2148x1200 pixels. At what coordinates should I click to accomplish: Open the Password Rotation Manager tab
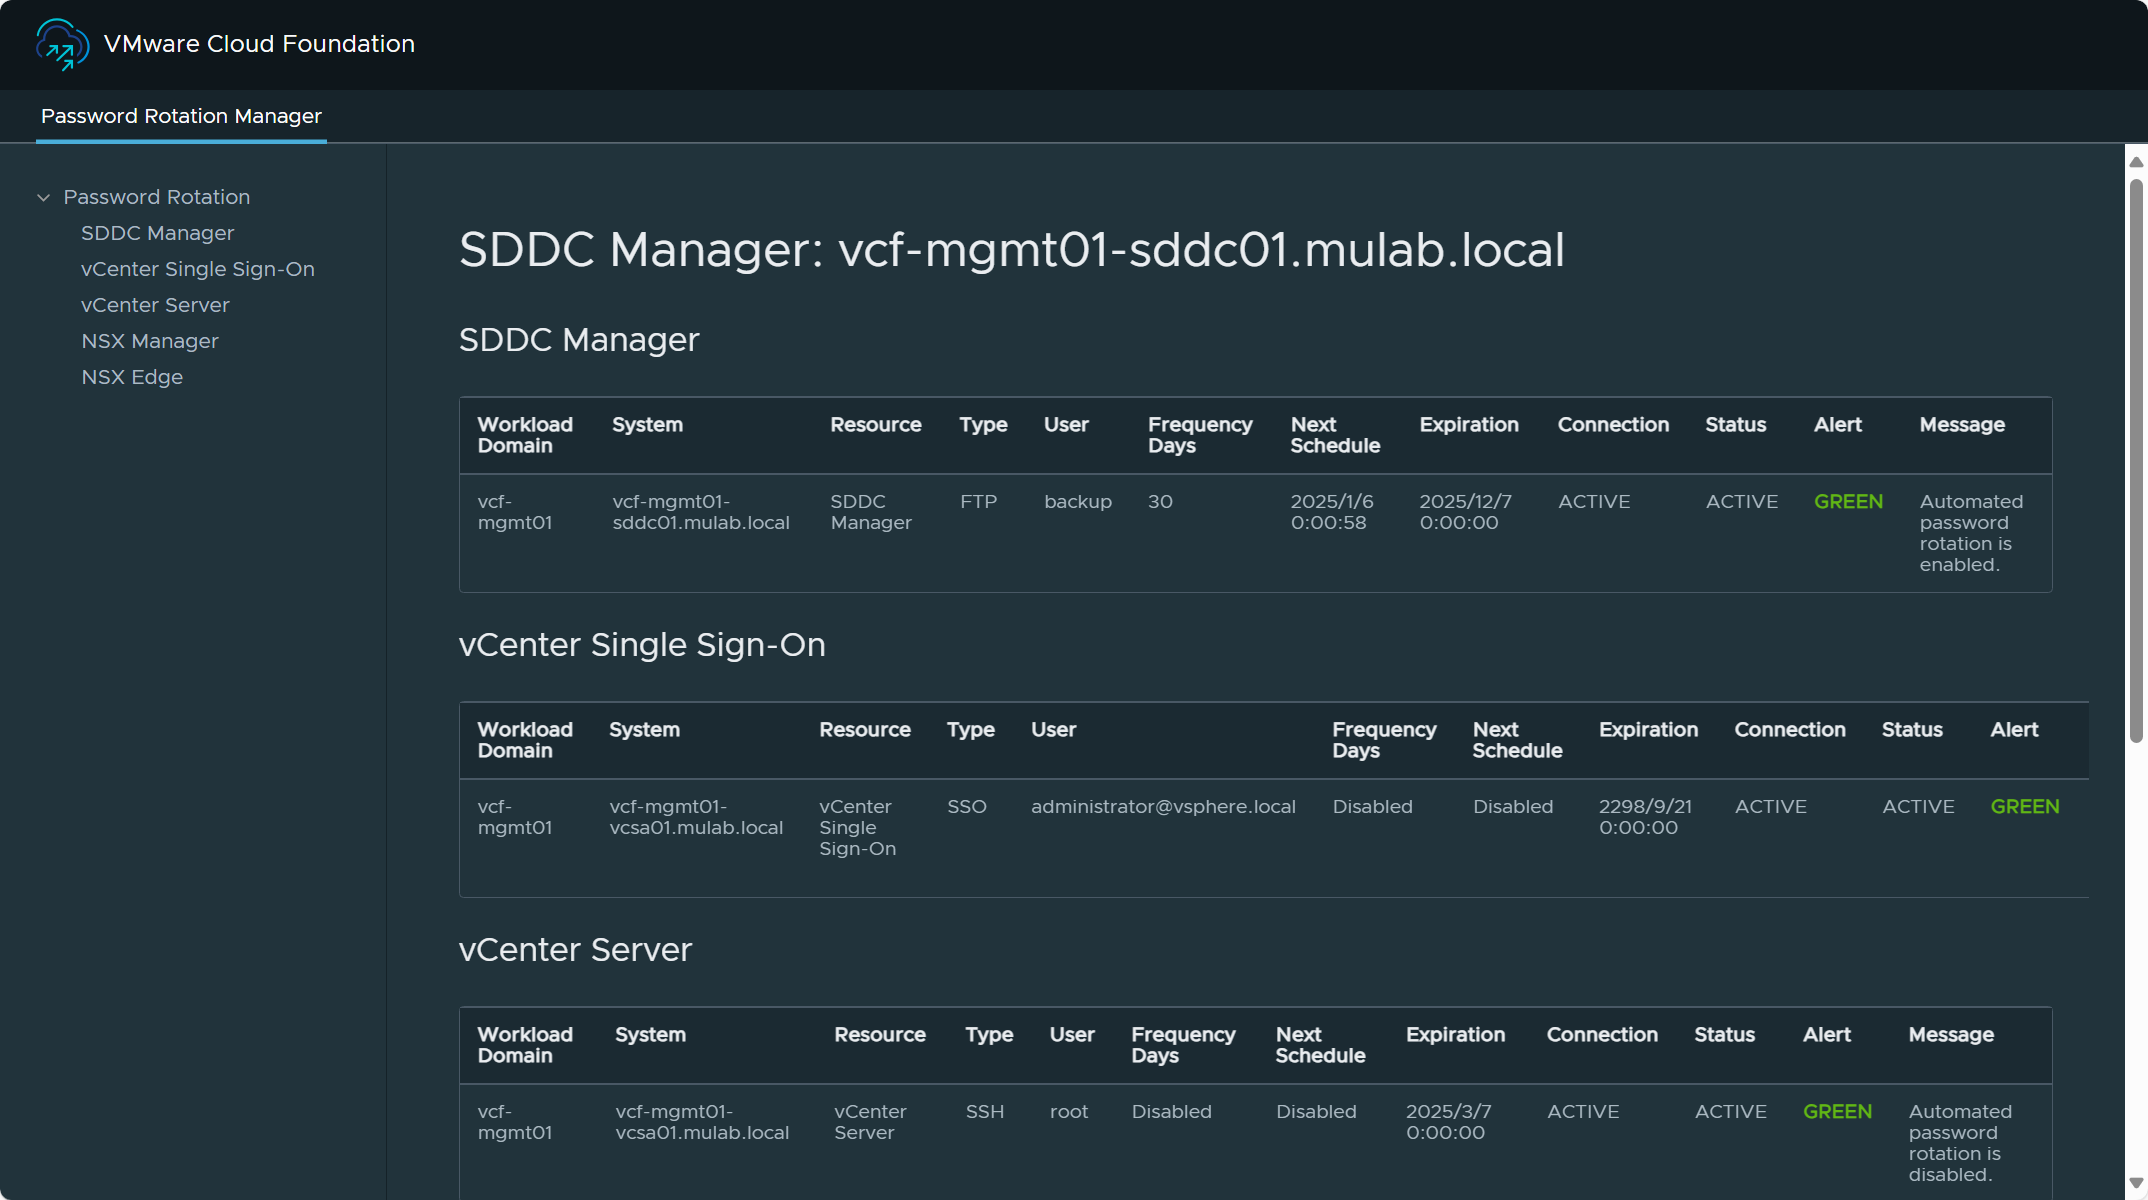pos(181,116)
